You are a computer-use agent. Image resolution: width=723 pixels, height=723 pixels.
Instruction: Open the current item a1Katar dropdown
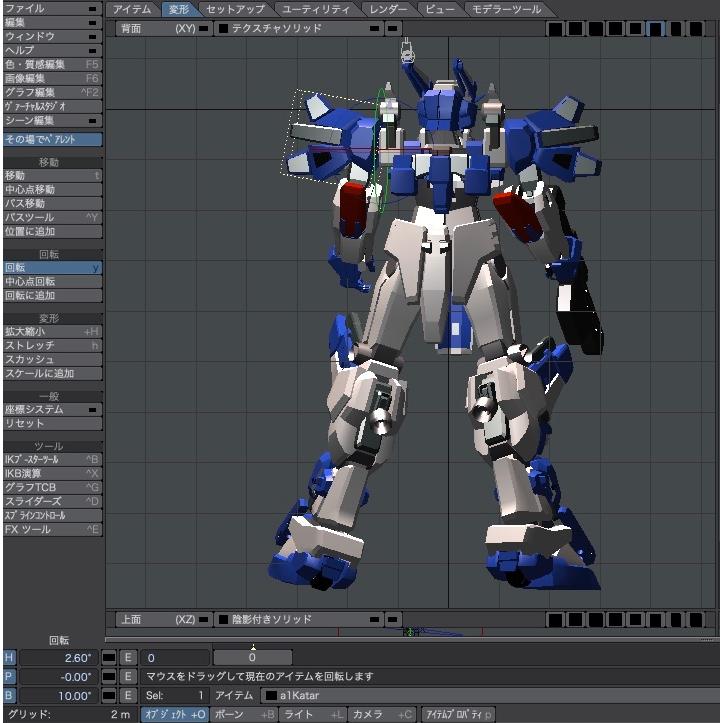pos(490,695)
